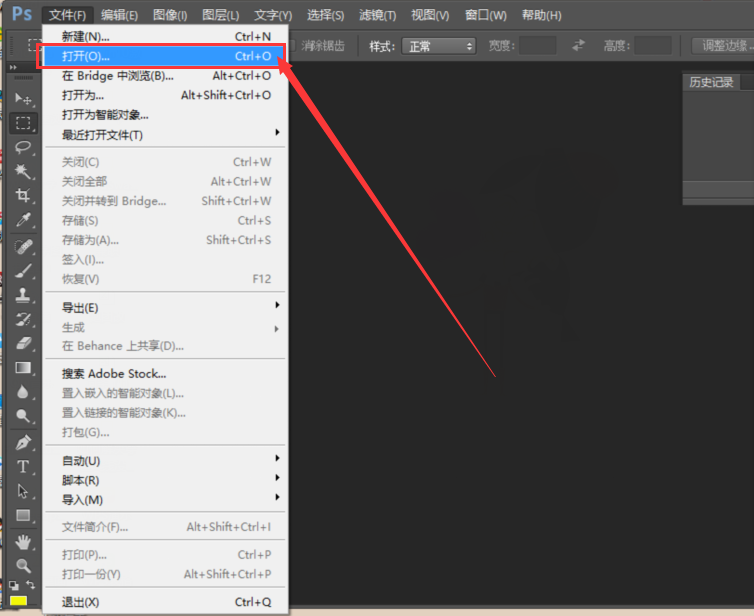Swap foreground and background colors
This screenshot has width=754, height=616.
tap(30, 585)
